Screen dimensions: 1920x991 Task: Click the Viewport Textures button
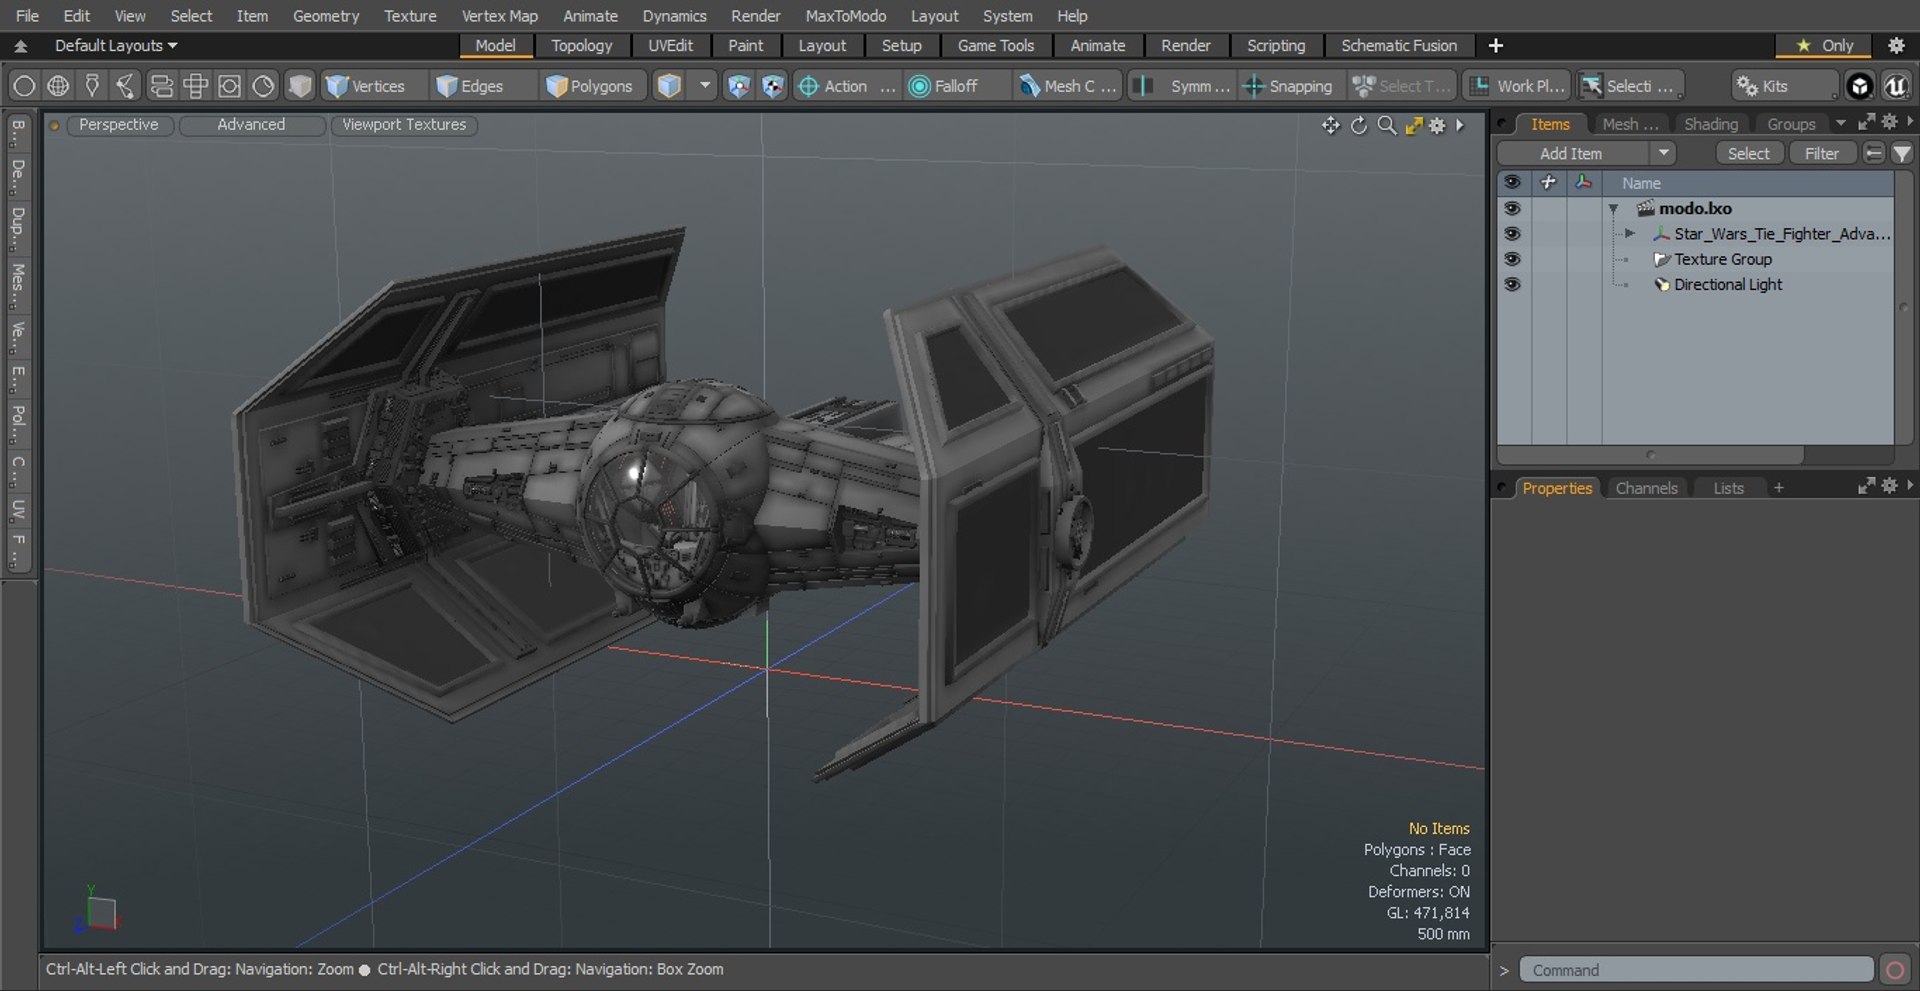point(404,125)
